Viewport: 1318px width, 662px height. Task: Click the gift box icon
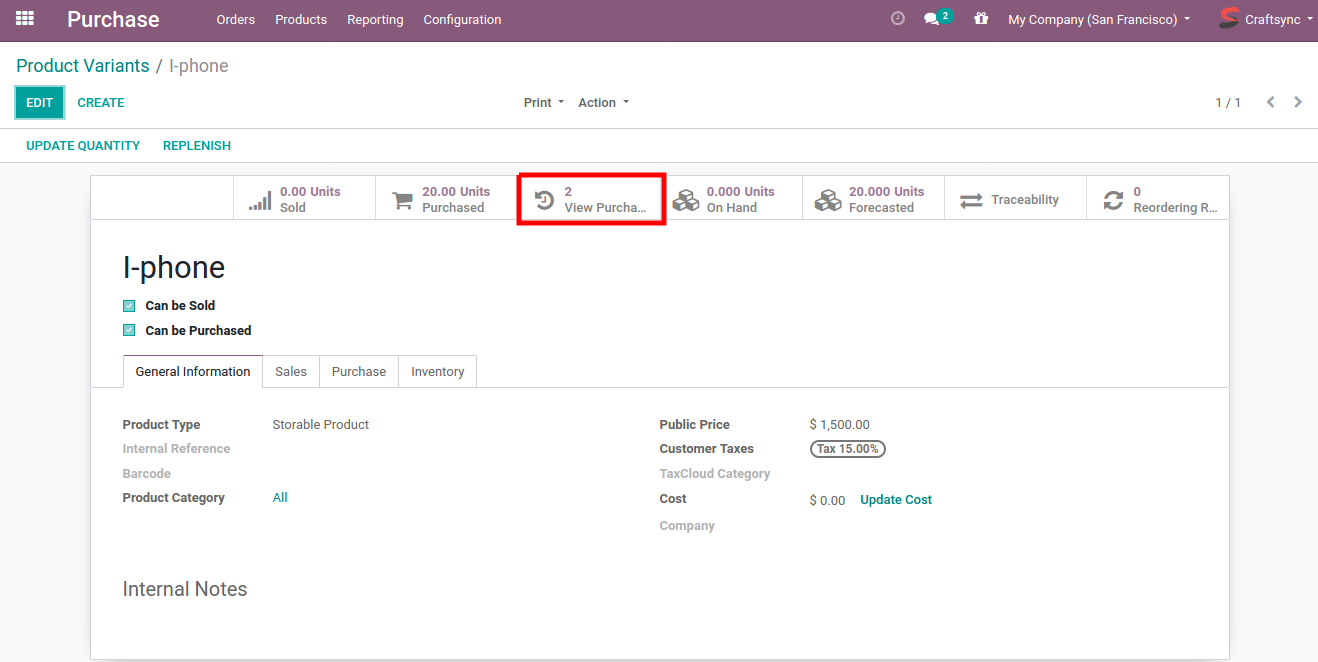980,19
